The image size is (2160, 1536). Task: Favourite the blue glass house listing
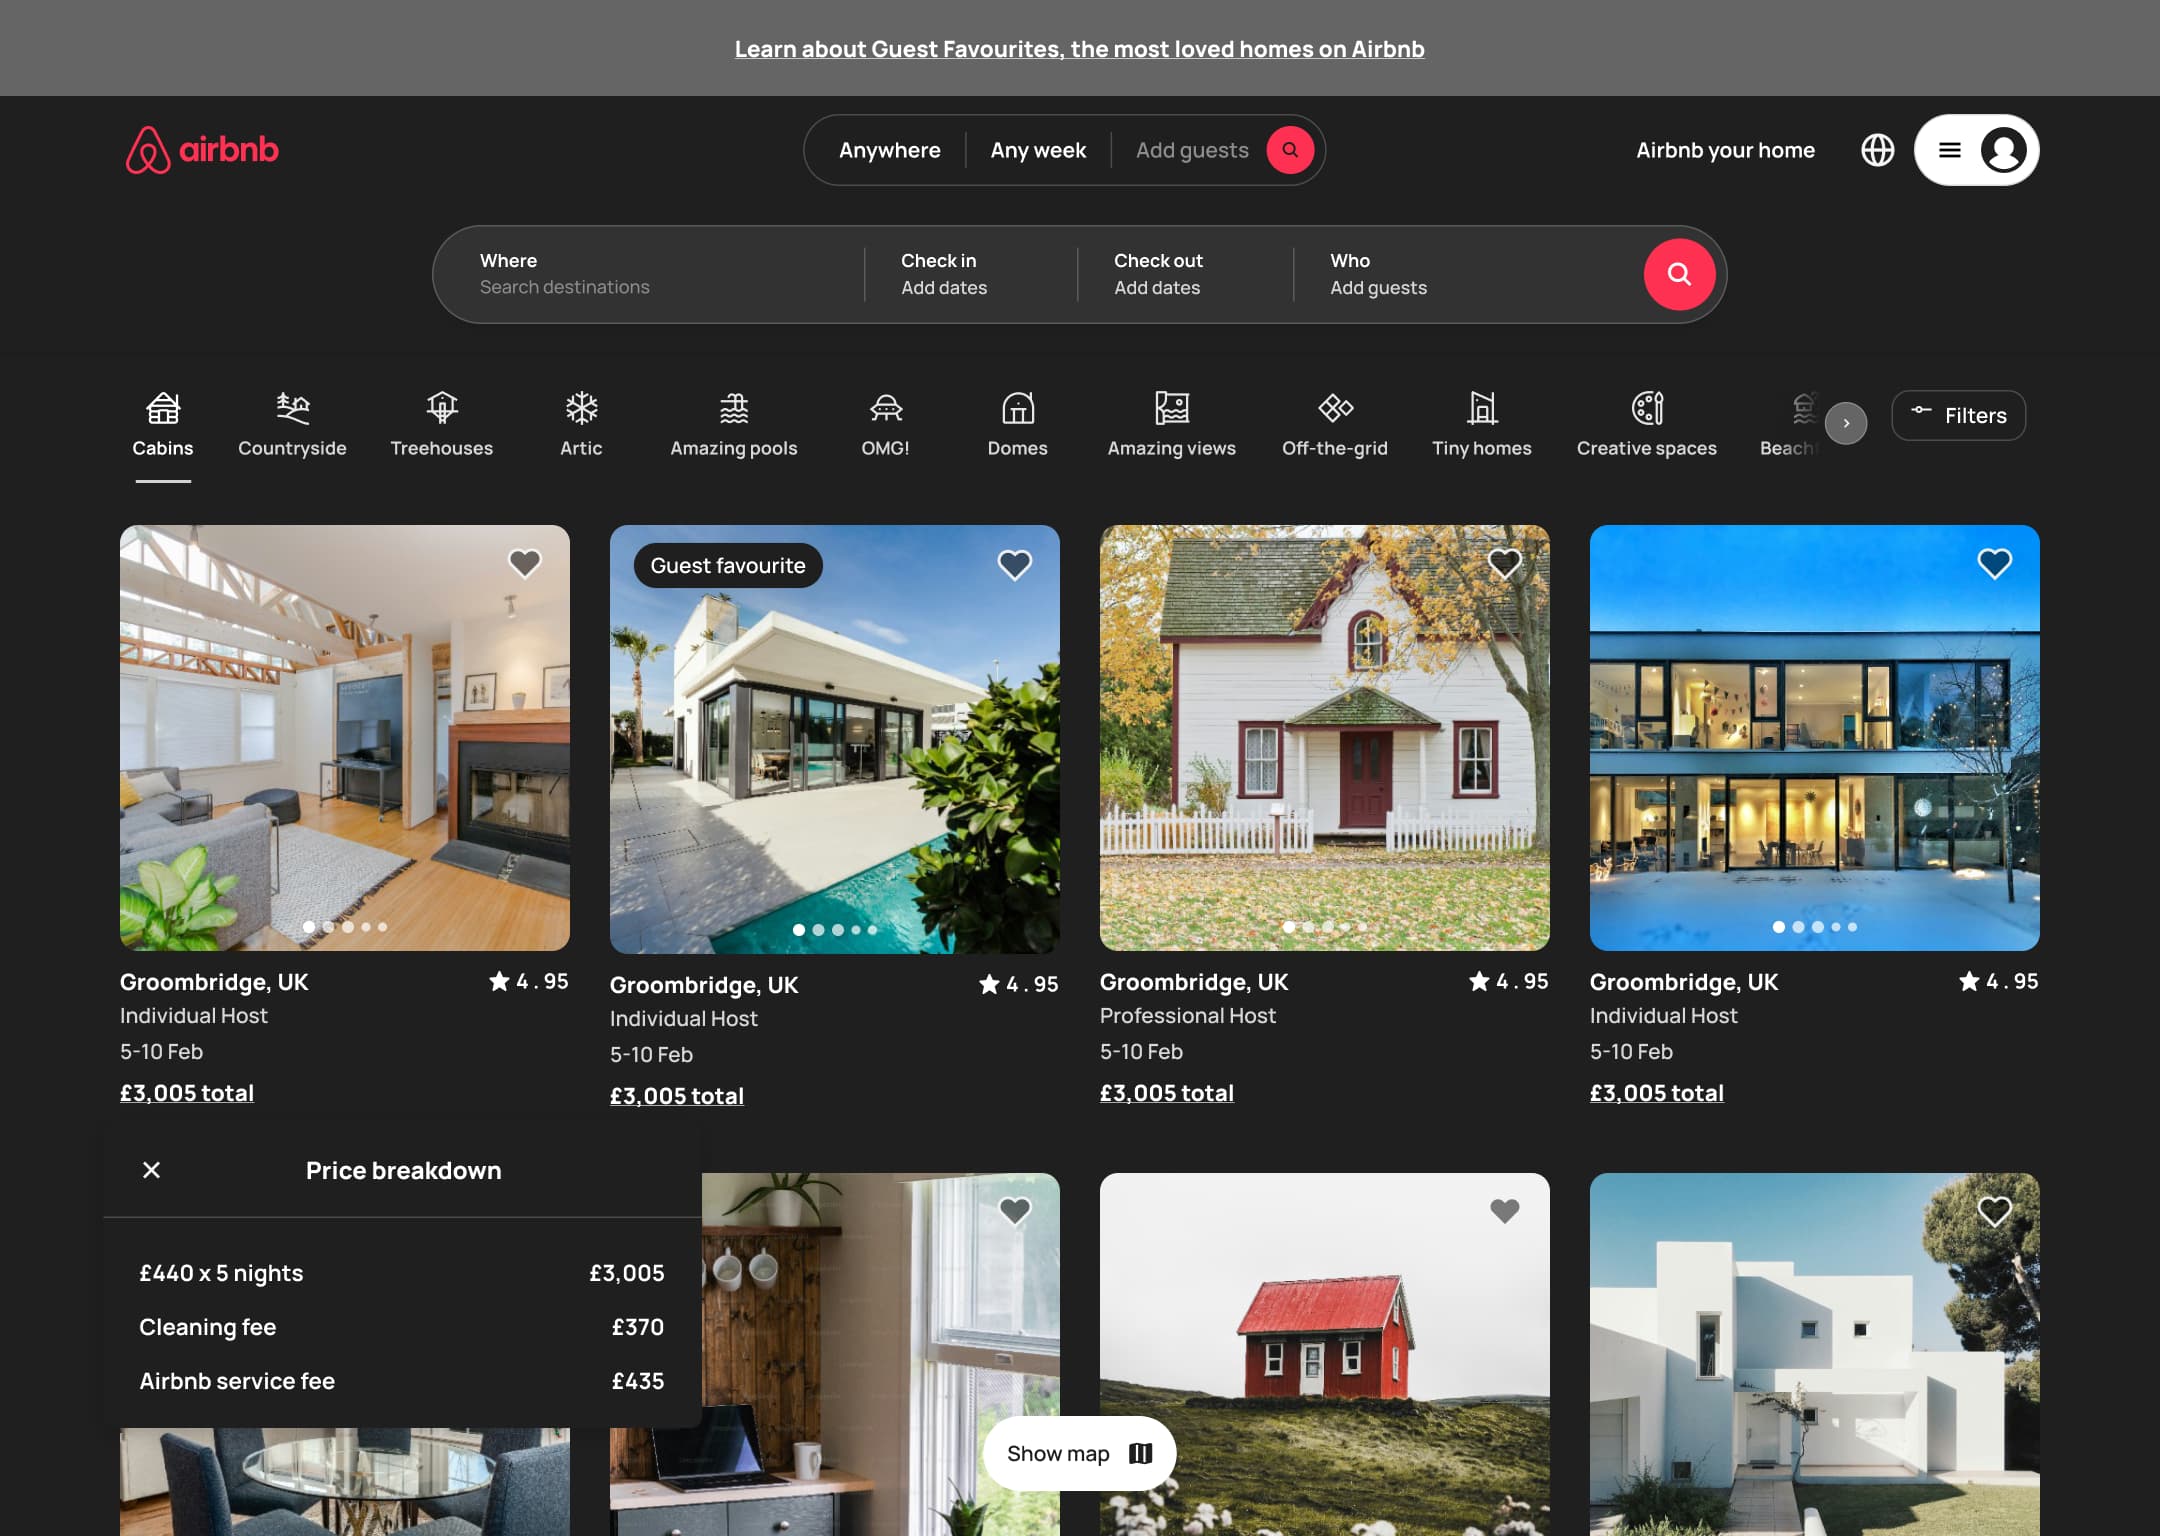[x=1994, y=564]
